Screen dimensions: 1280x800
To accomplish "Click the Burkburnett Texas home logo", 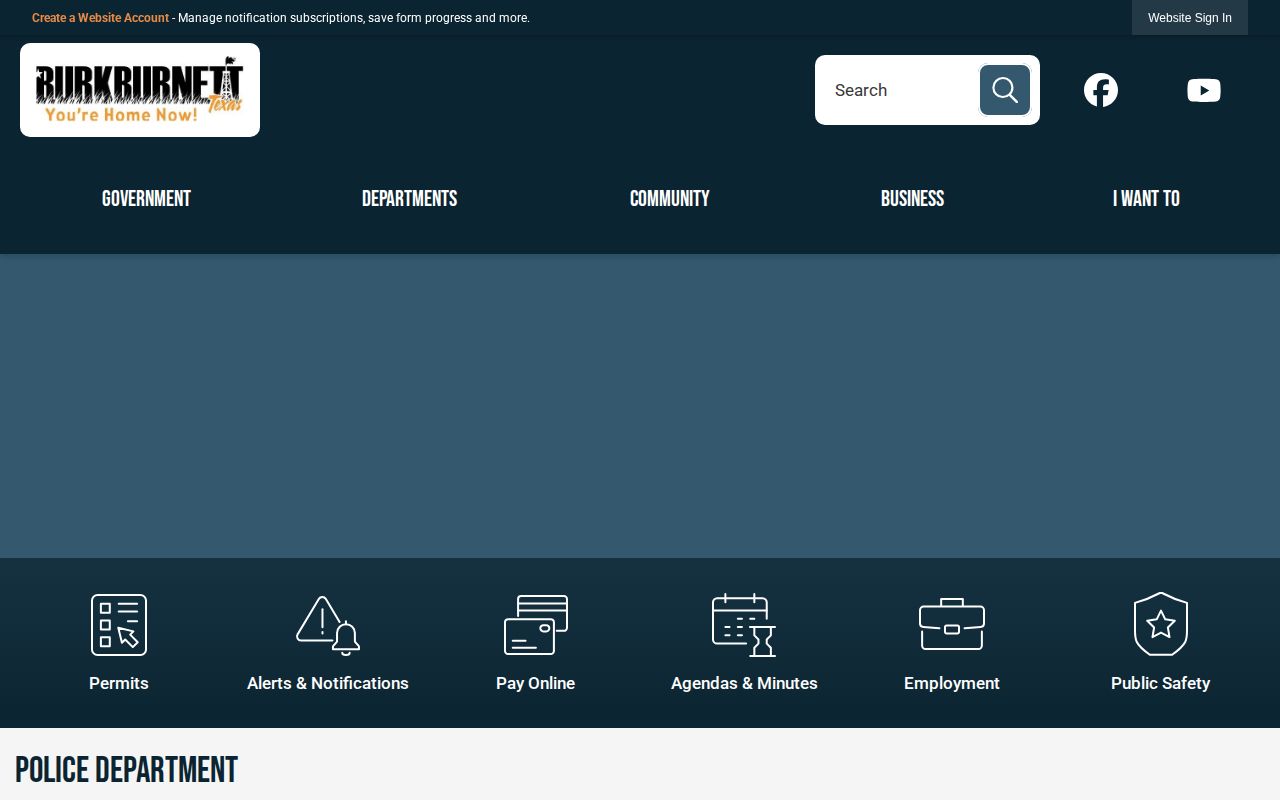I will (140, 90).
